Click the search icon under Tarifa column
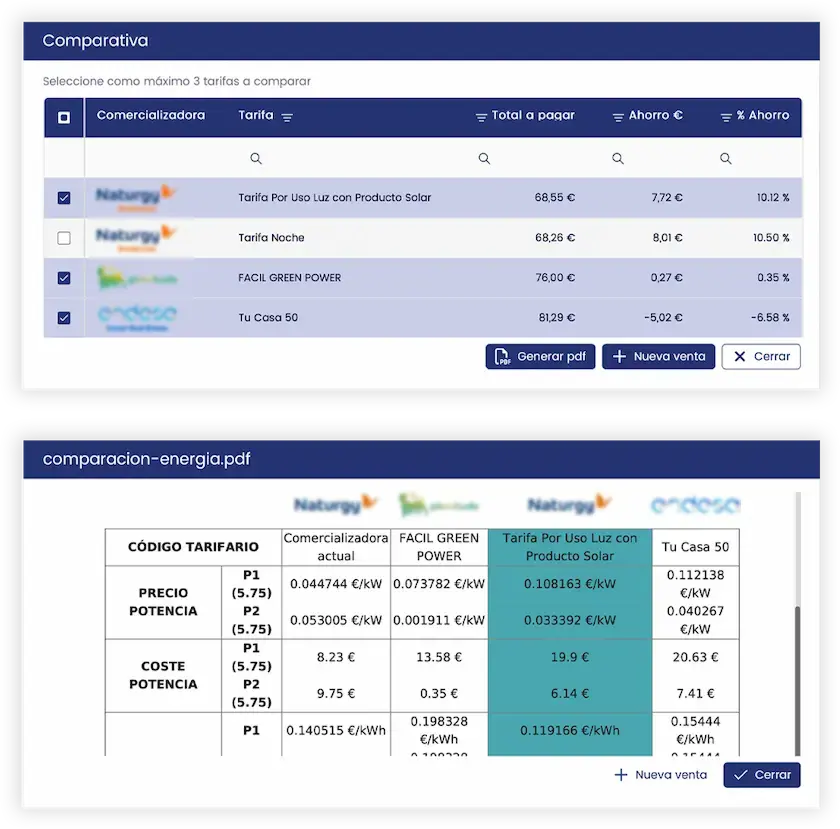 pos(256,158)
